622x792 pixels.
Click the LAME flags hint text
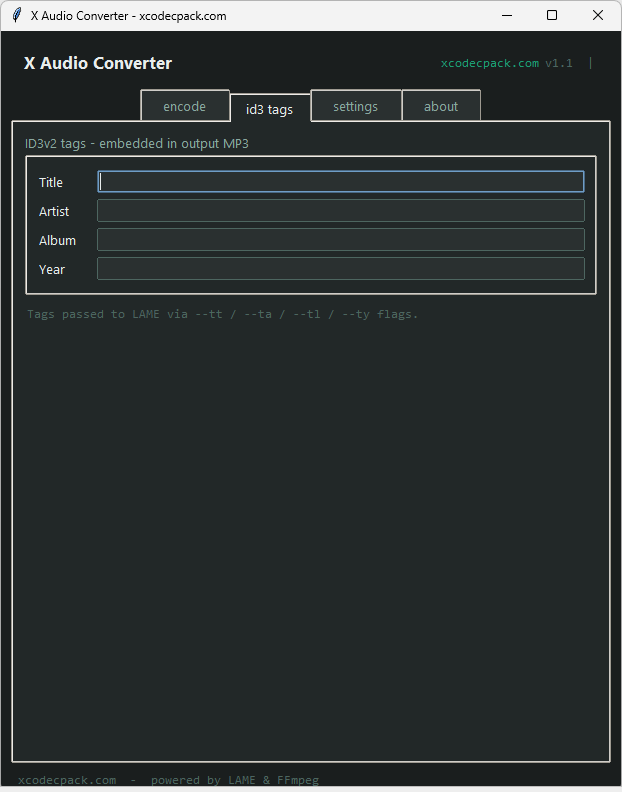point(222,314)
